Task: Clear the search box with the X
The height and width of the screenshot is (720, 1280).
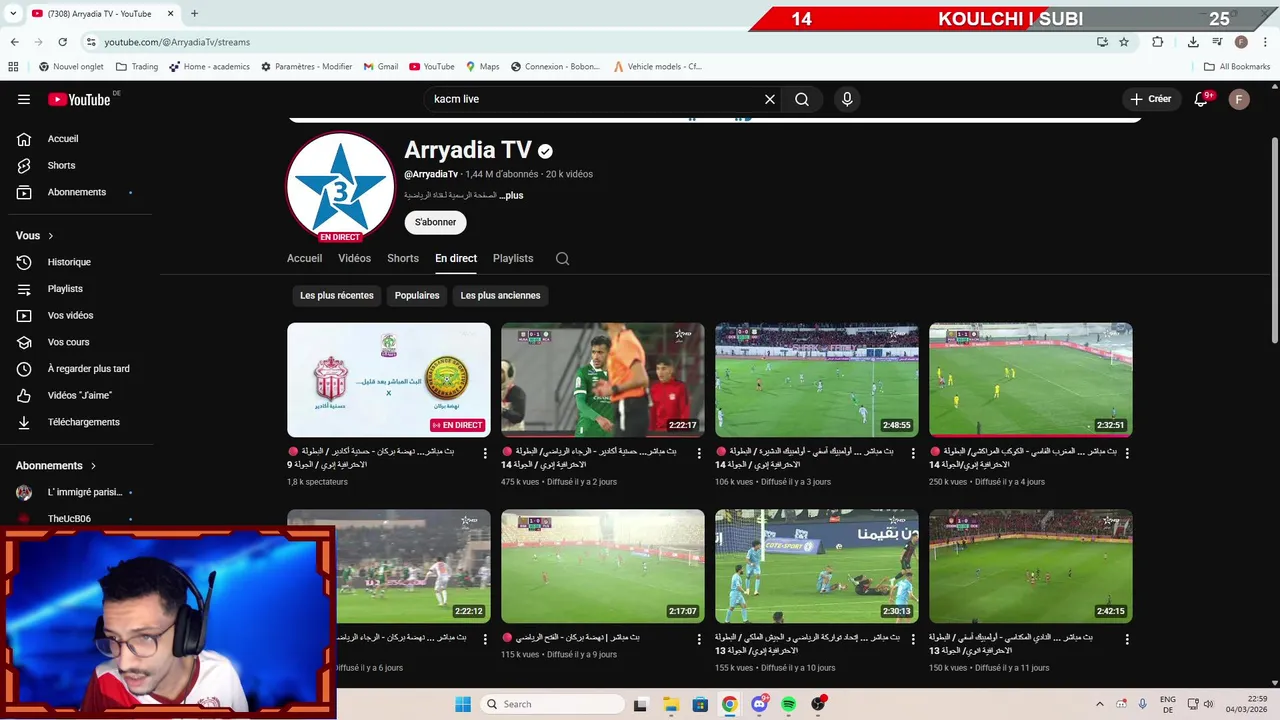Action: [x=770, y=99]
